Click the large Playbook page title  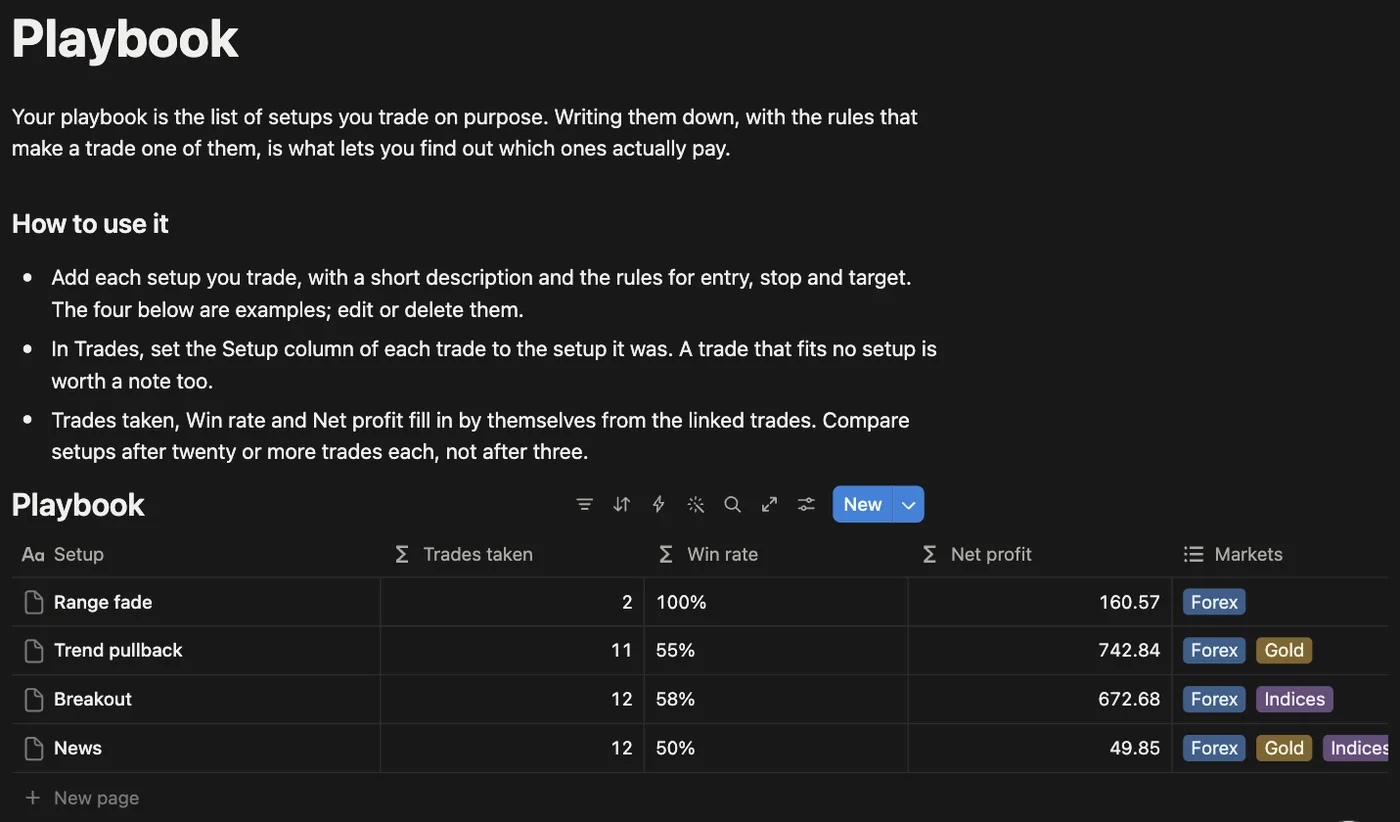pyautogui.click(x=125, y=38)
